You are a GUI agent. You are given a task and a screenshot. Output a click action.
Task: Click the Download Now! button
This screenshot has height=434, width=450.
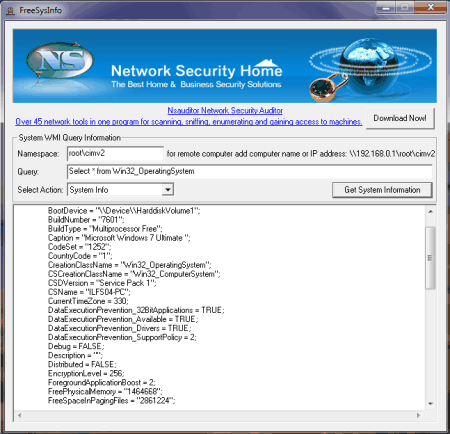point(400,118)
